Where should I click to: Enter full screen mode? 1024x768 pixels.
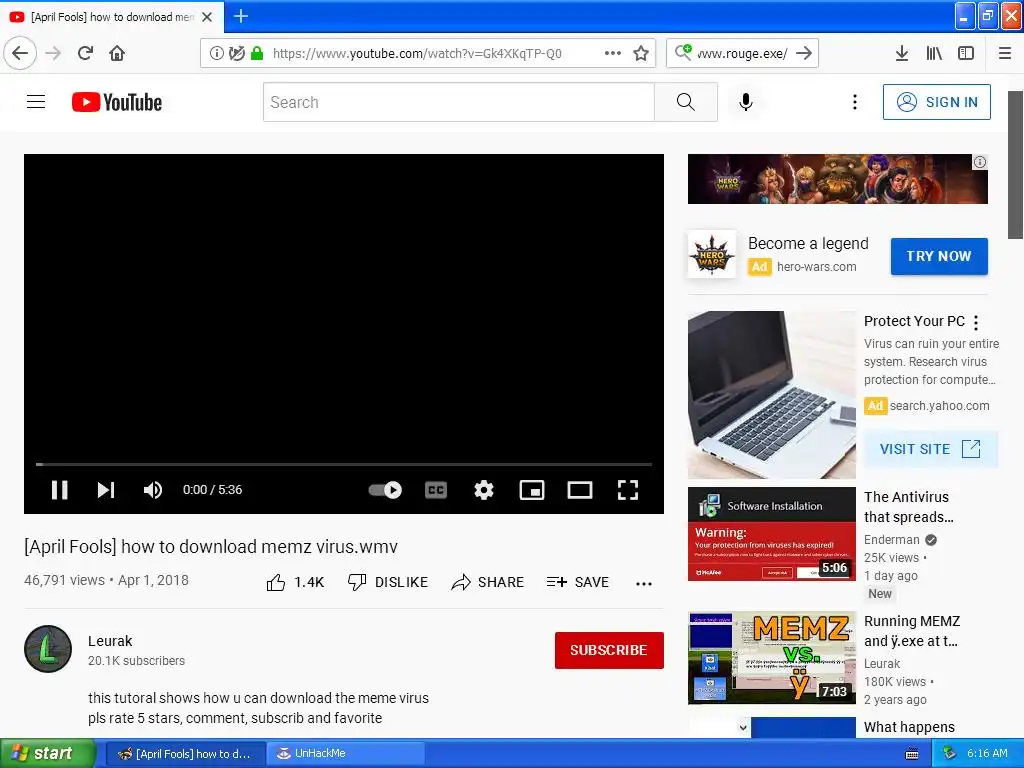628,490
